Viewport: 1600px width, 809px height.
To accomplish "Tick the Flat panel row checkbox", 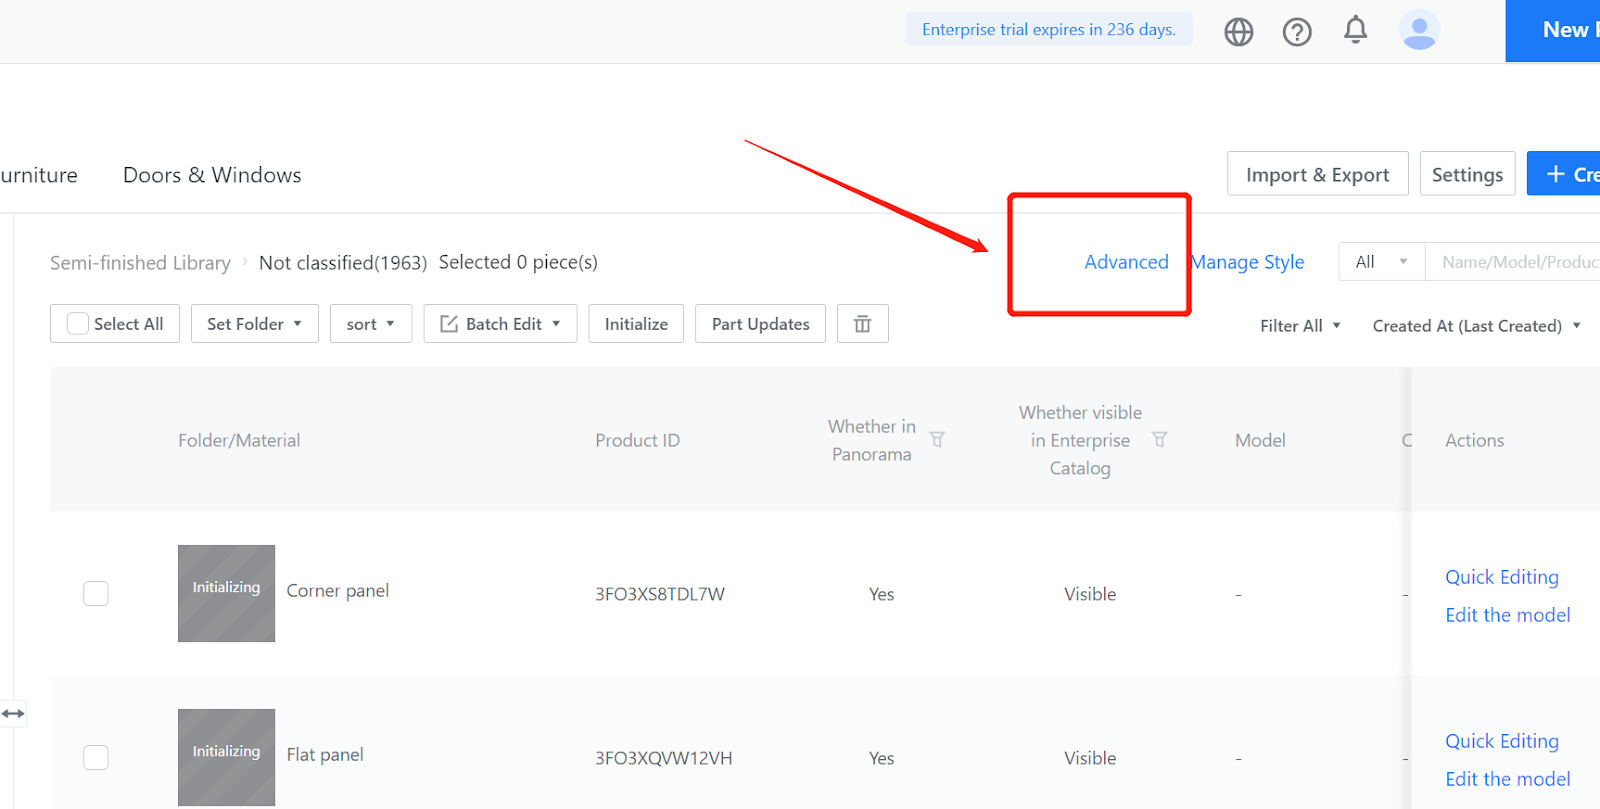I will pyautogui.click(x=96, y=757).
